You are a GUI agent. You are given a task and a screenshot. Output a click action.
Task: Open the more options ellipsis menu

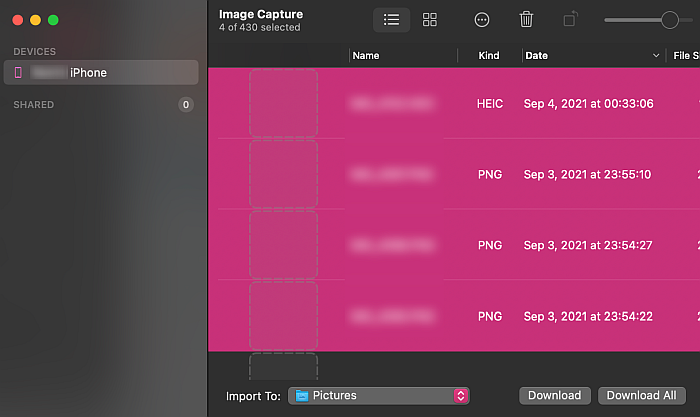tap(482, 20)
